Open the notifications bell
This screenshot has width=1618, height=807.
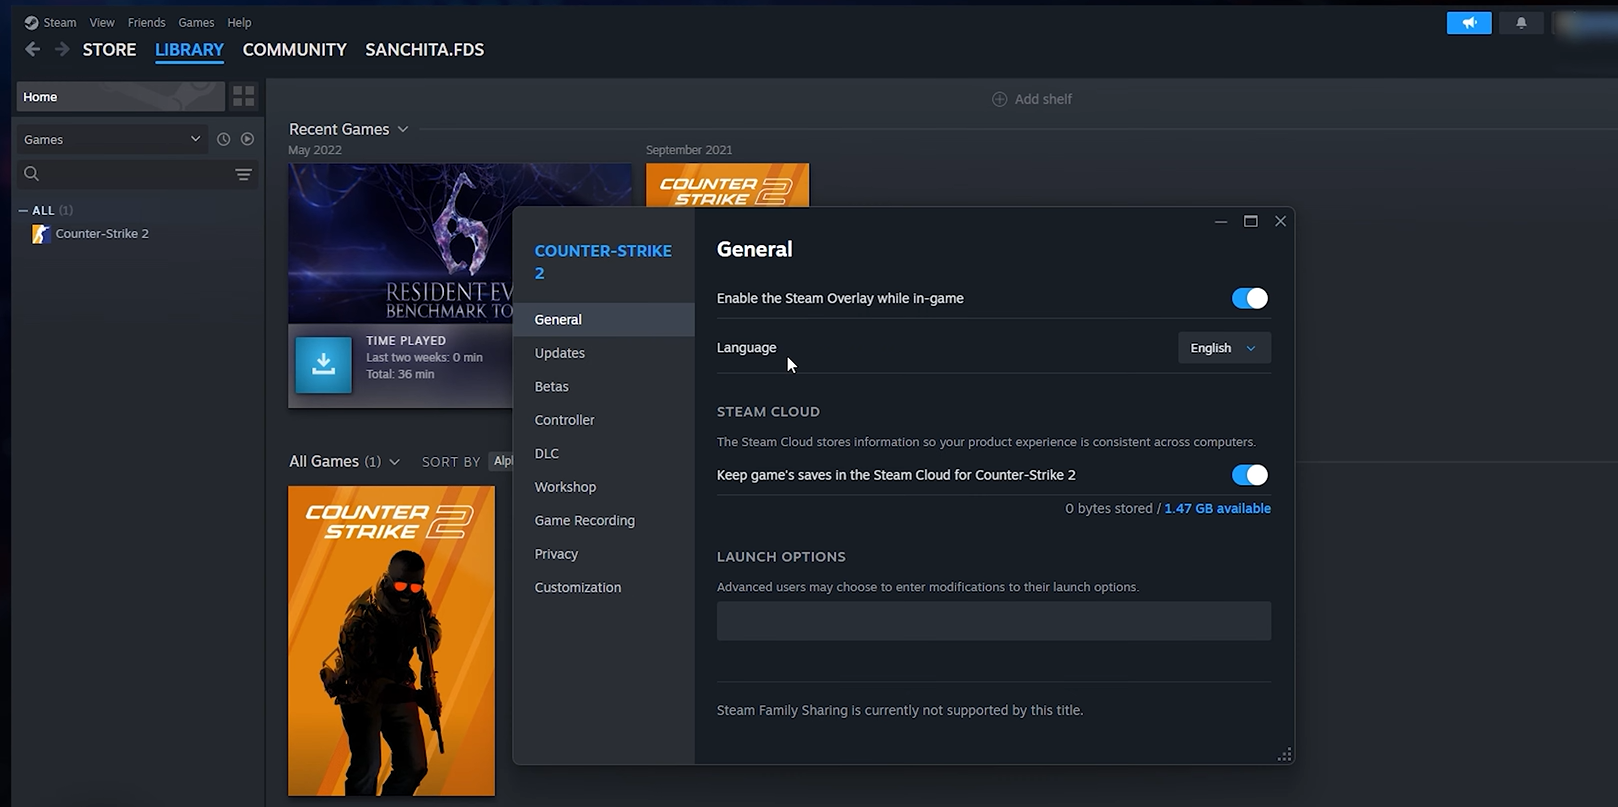coord(1521,23)
